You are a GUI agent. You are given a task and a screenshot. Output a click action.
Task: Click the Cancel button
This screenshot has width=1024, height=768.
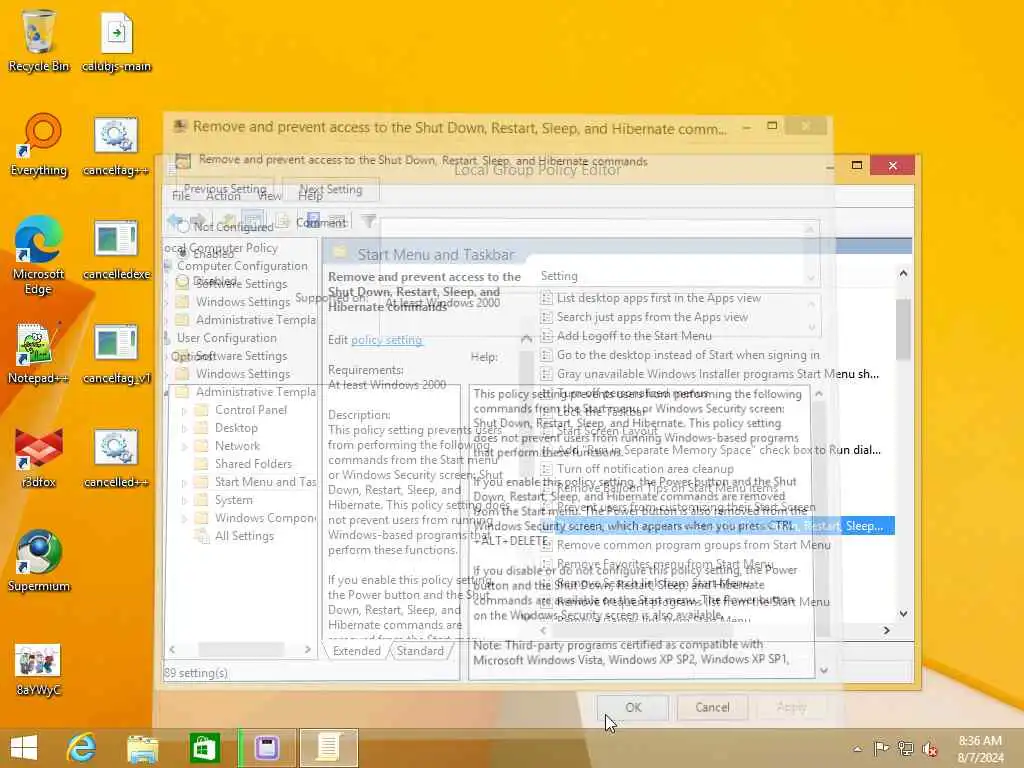(712, 707)
